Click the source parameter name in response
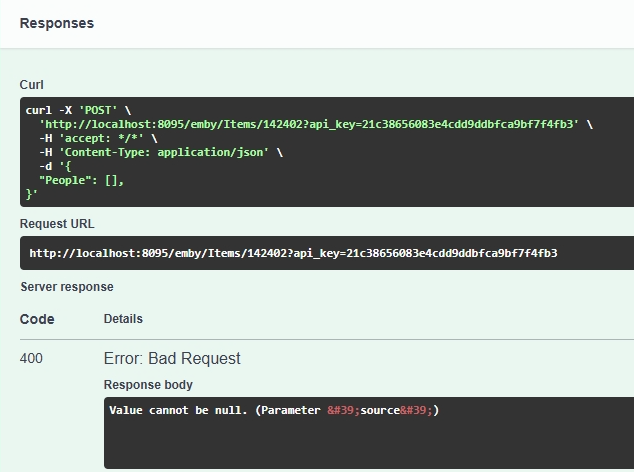 (381, 410)
